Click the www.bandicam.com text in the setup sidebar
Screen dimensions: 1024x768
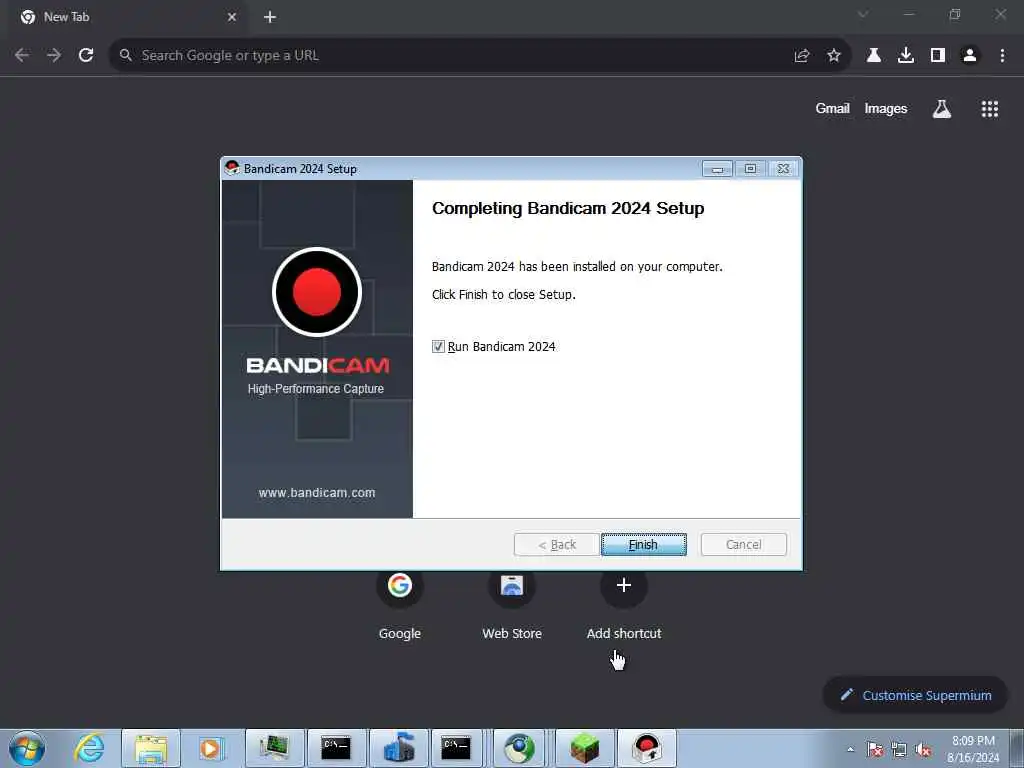pos(317,492)
